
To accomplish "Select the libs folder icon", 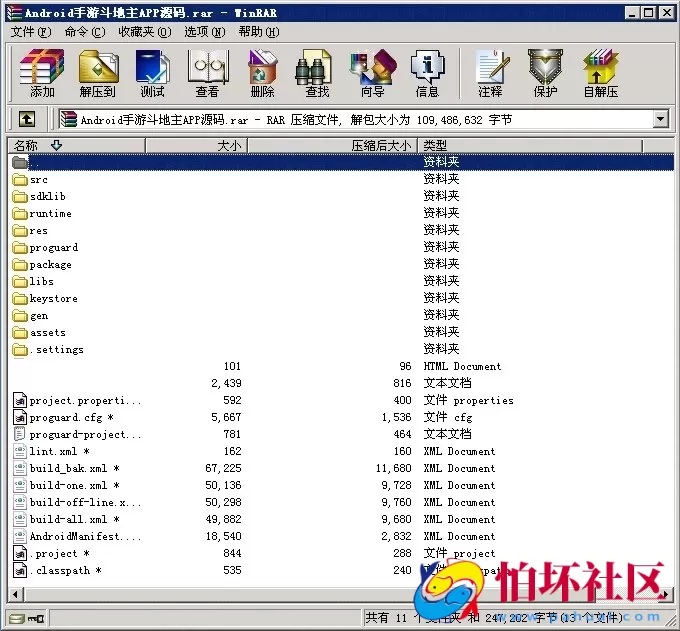I will [x=20, y=281].
